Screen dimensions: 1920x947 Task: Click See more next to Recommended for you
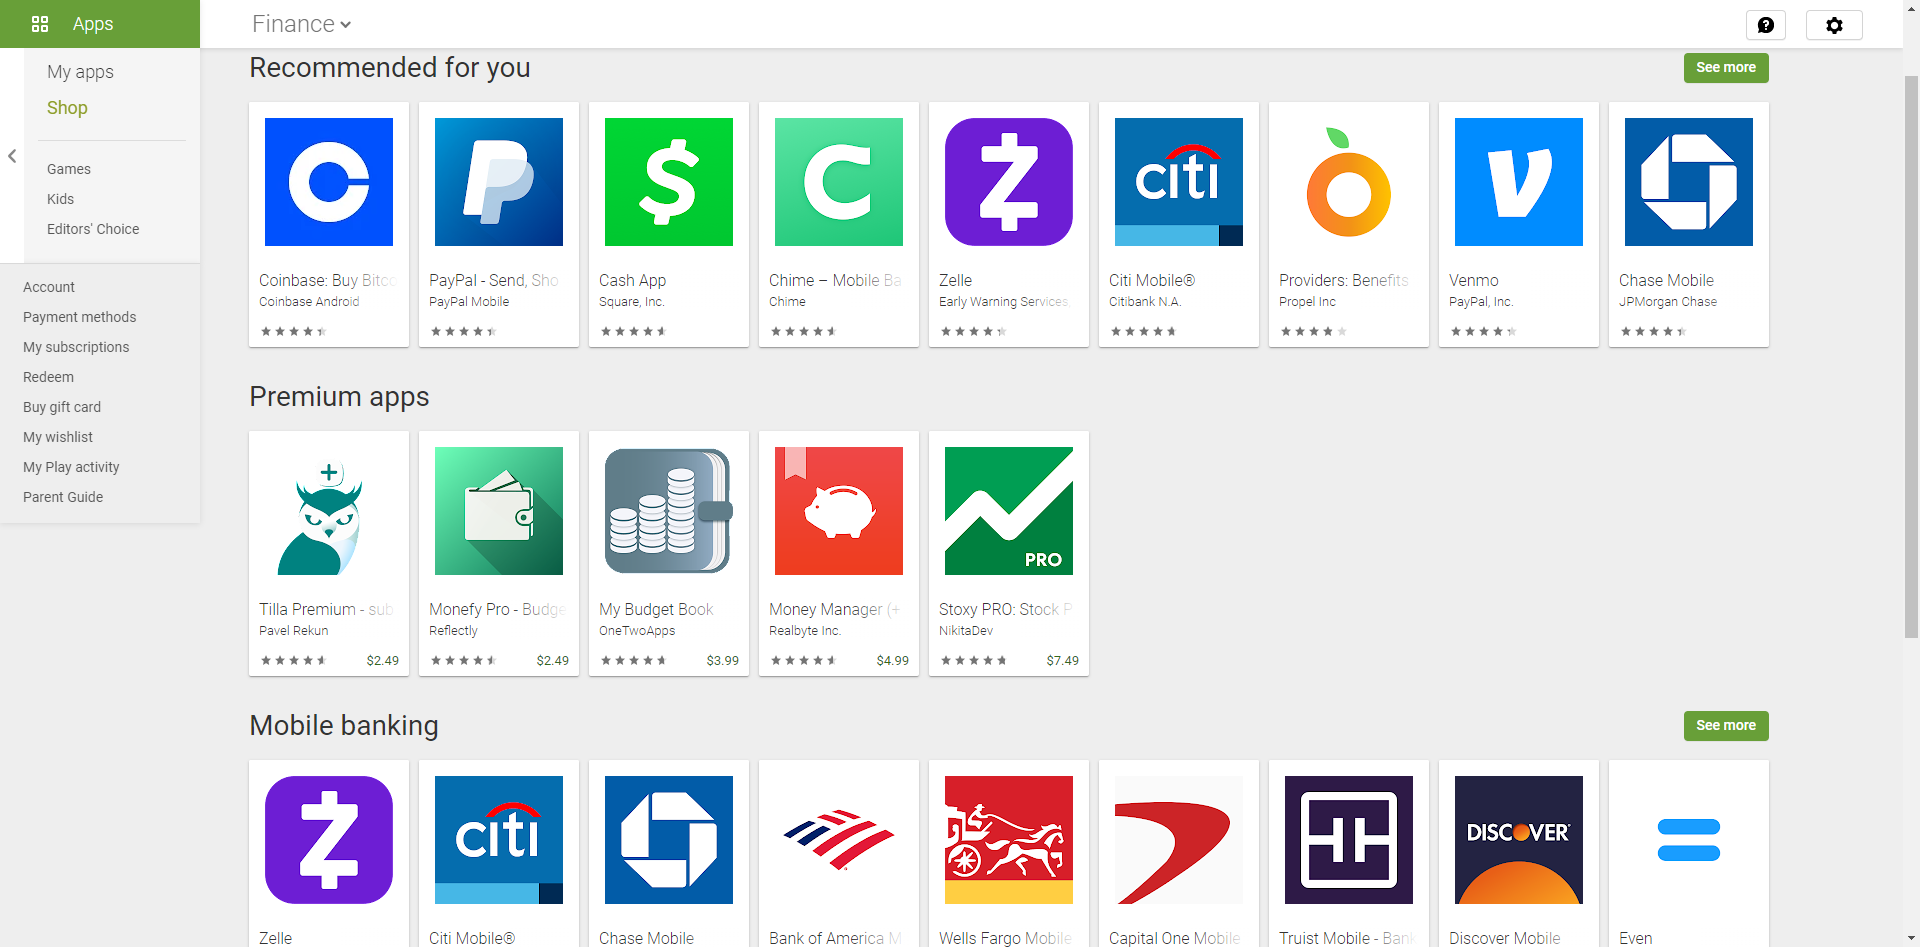point(1726,68)
